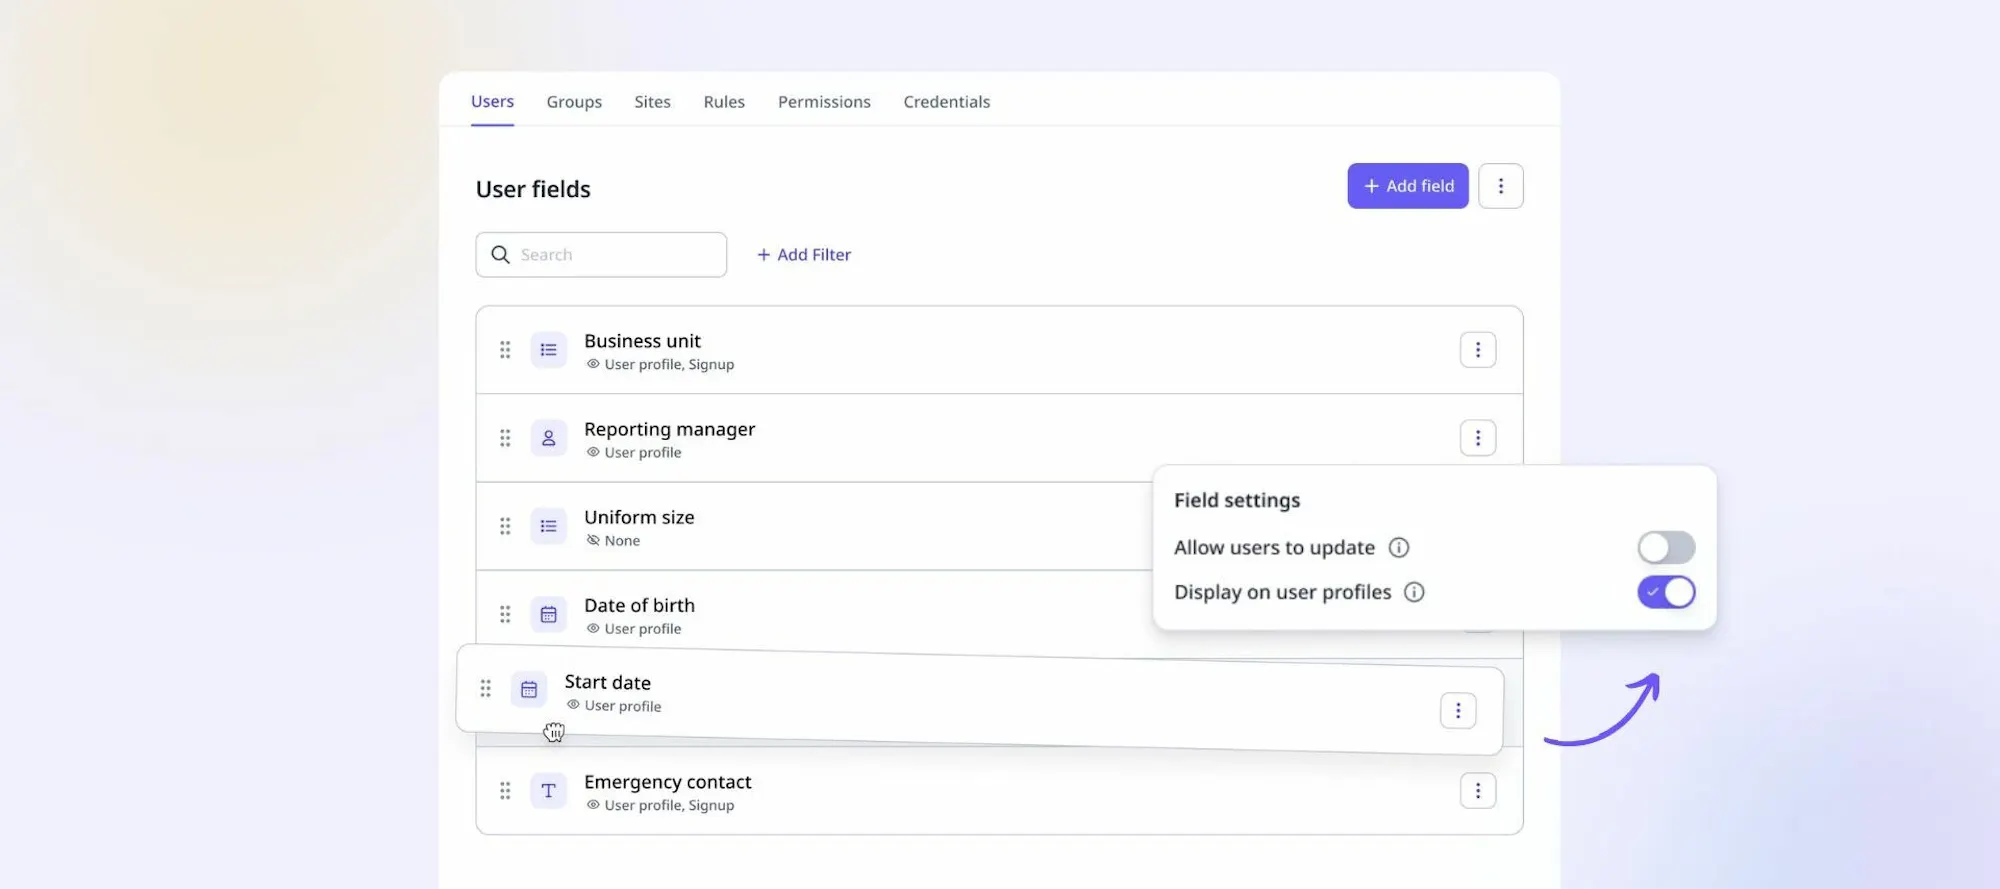Click the list icon of Uniform size
The width and height of the screenshot is (2000, 889).
(x=548, y=526)
